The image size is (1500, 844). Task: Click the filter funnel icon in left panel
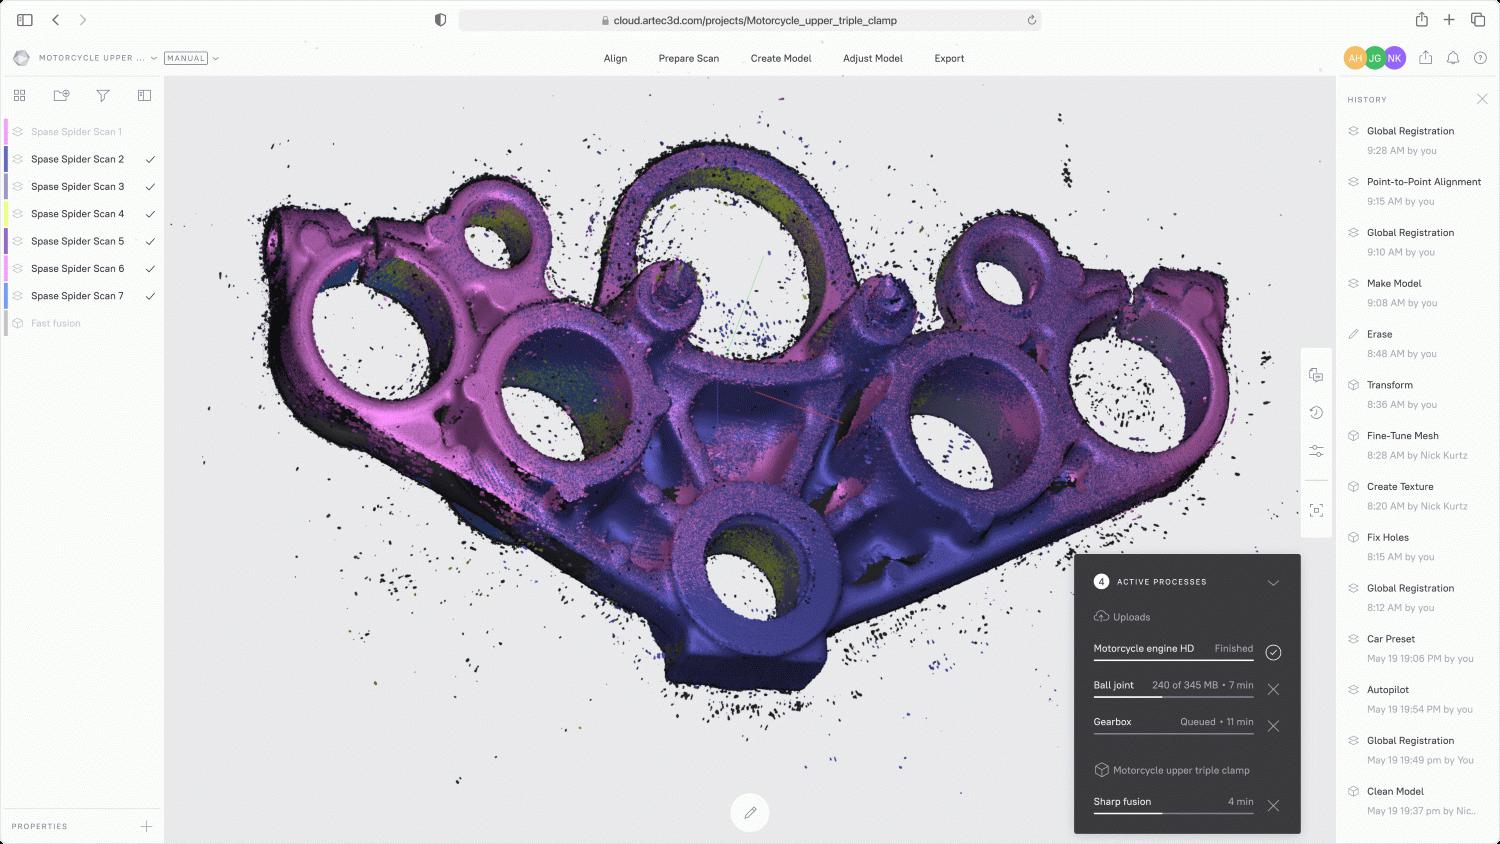click(x=103, y=96)
